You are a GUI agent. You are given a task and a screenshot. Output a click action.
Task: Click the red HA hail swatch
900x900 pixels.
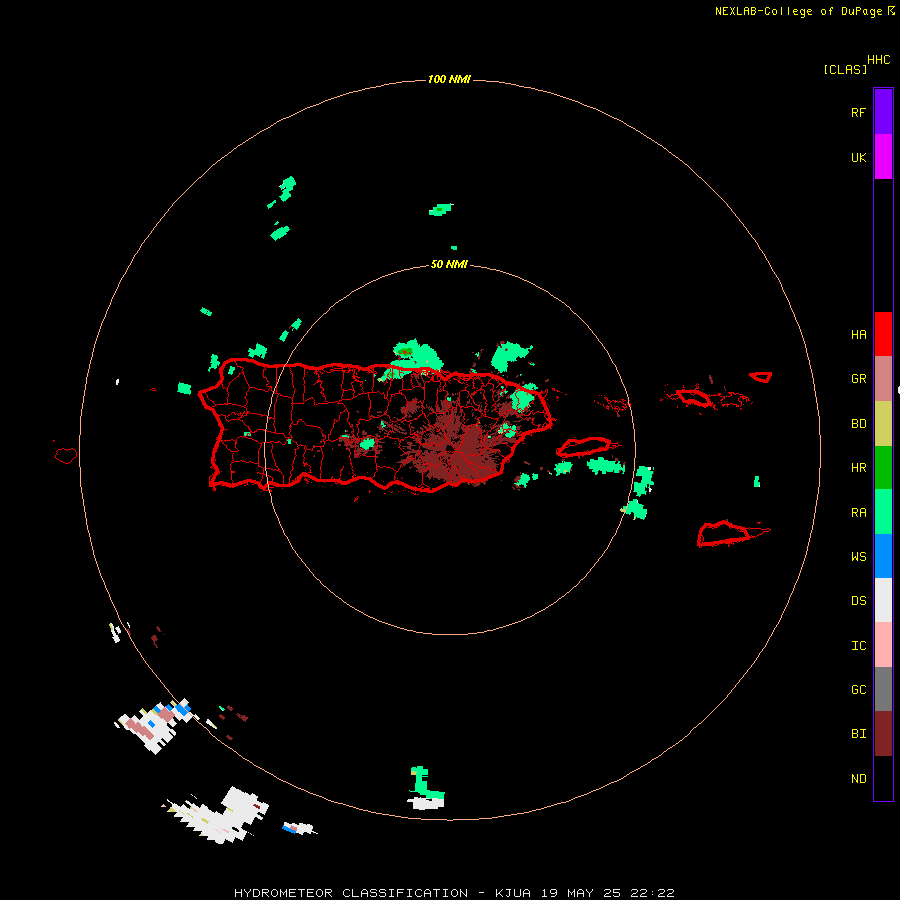pos(883,334)
